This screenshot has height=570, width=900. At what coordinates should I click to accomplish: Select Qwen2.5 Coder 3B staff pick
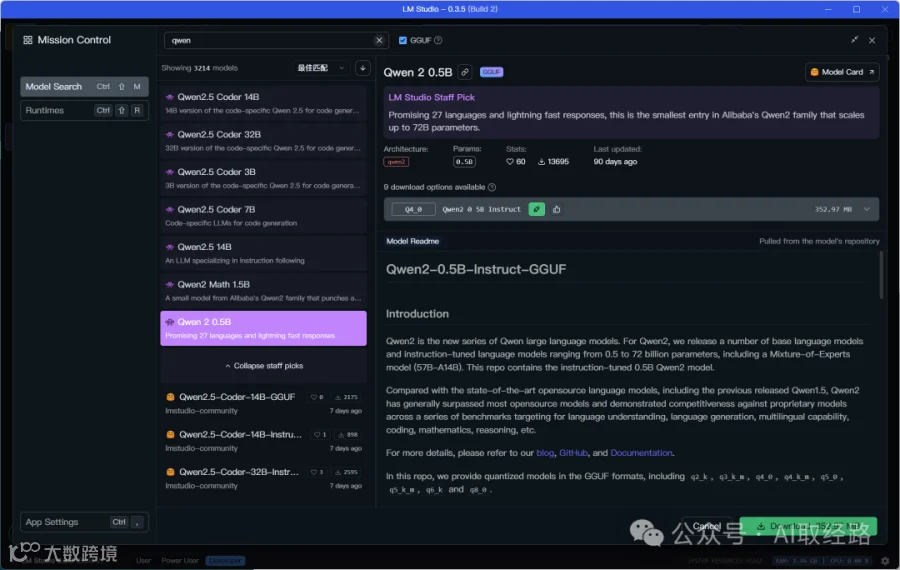coord(263,178)
